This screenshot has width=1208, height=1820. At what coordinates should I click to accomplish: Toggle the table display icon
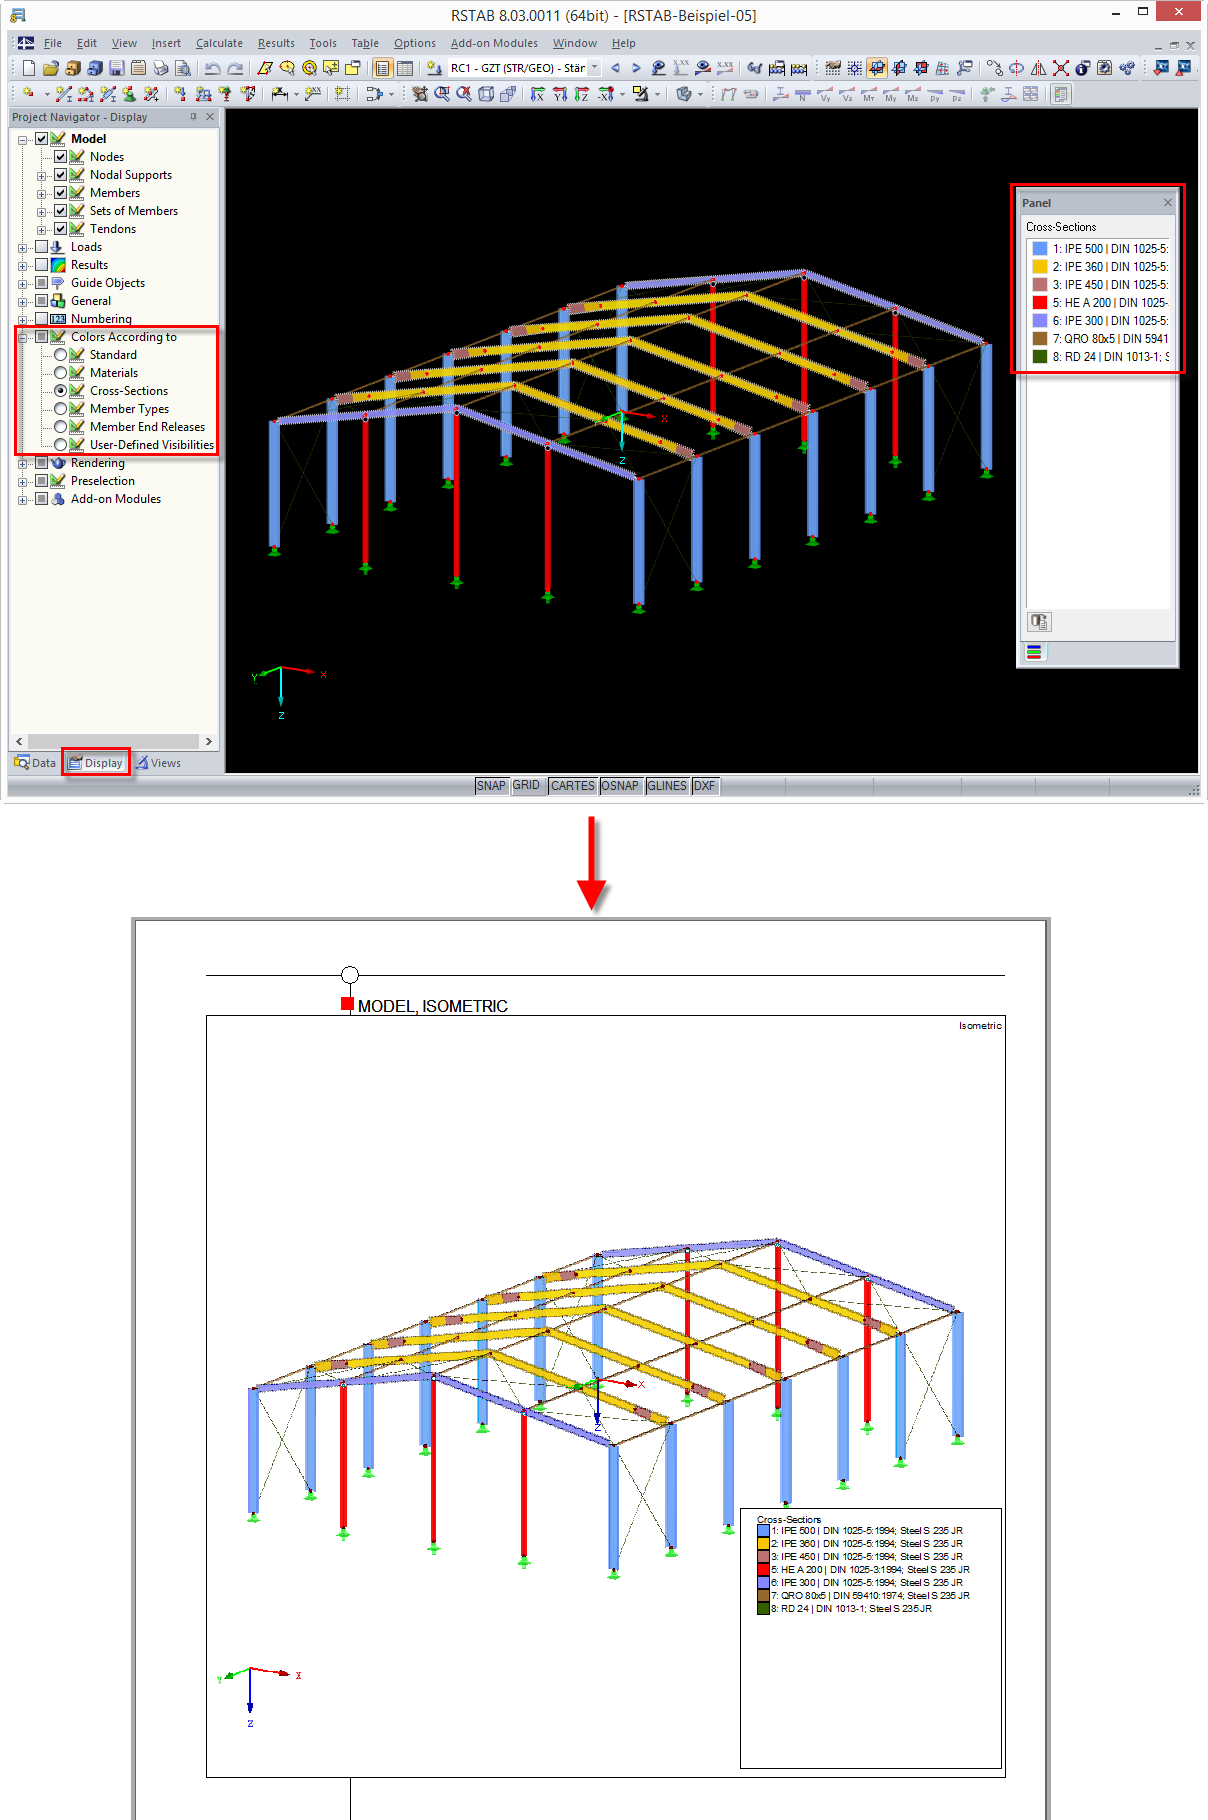point(405,68)
